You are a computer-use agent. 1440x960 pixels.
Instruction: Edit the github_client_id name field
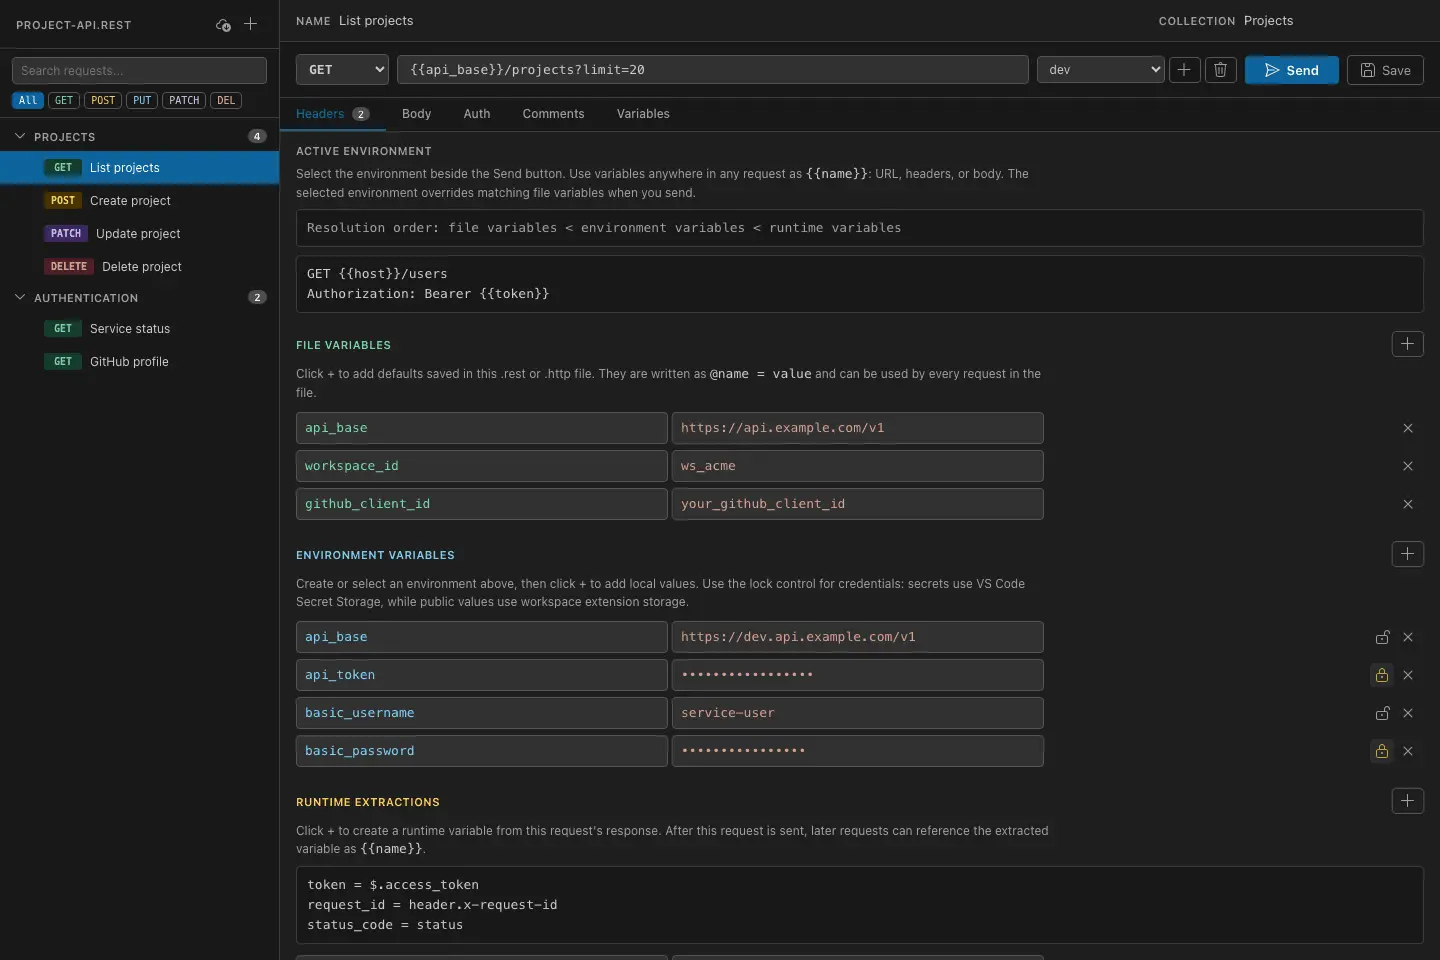pyautogui.click(x=481, y=504)
